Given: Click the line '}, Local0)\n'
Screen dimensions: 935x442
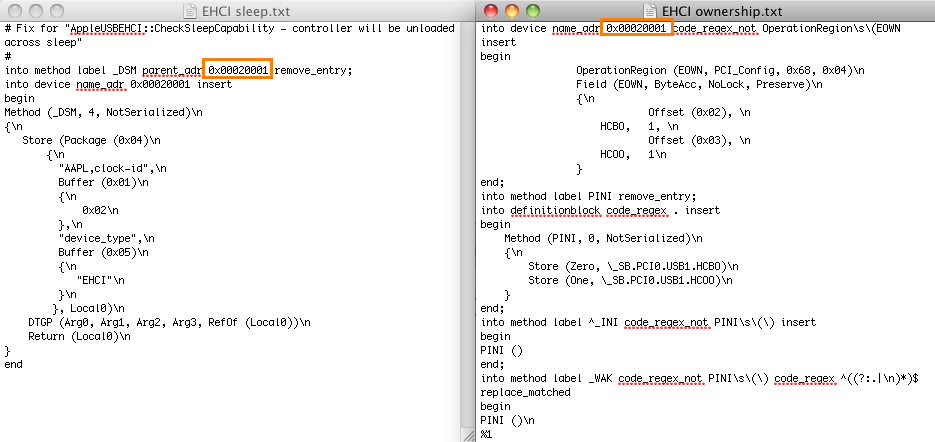Looking at the screenshot, I should click(88, 308).
